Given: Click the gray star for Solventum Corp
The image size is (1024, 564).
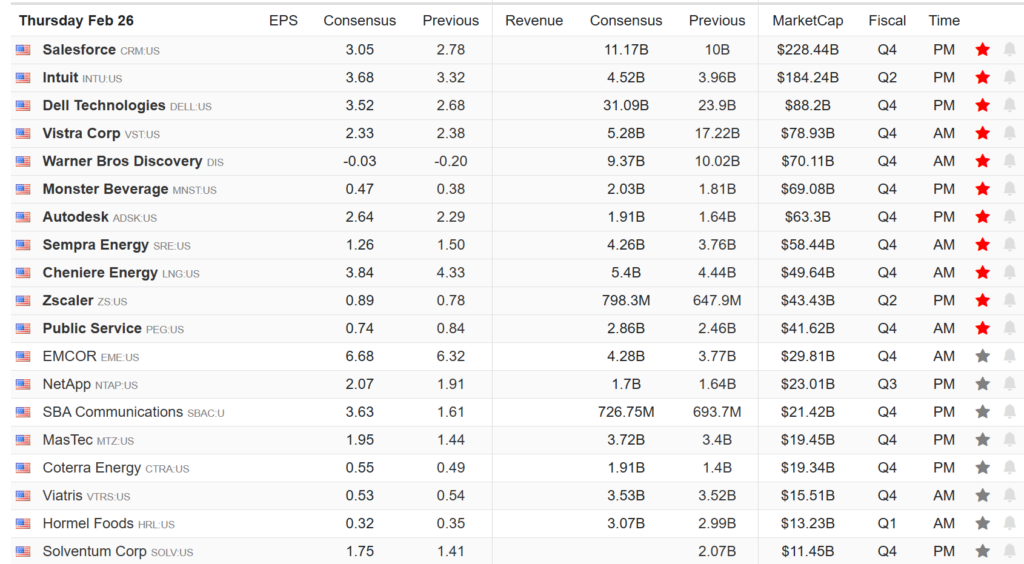Looking at the screenshot, I should 982,551.
